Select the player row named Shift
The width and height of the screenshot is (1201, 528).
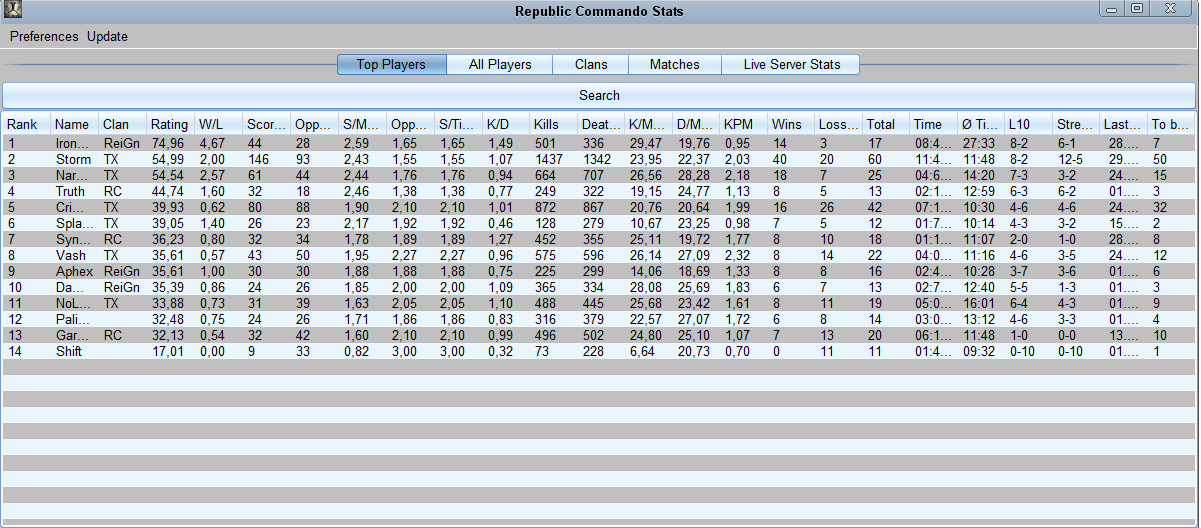pyautogui.click(x=599, y=351)
